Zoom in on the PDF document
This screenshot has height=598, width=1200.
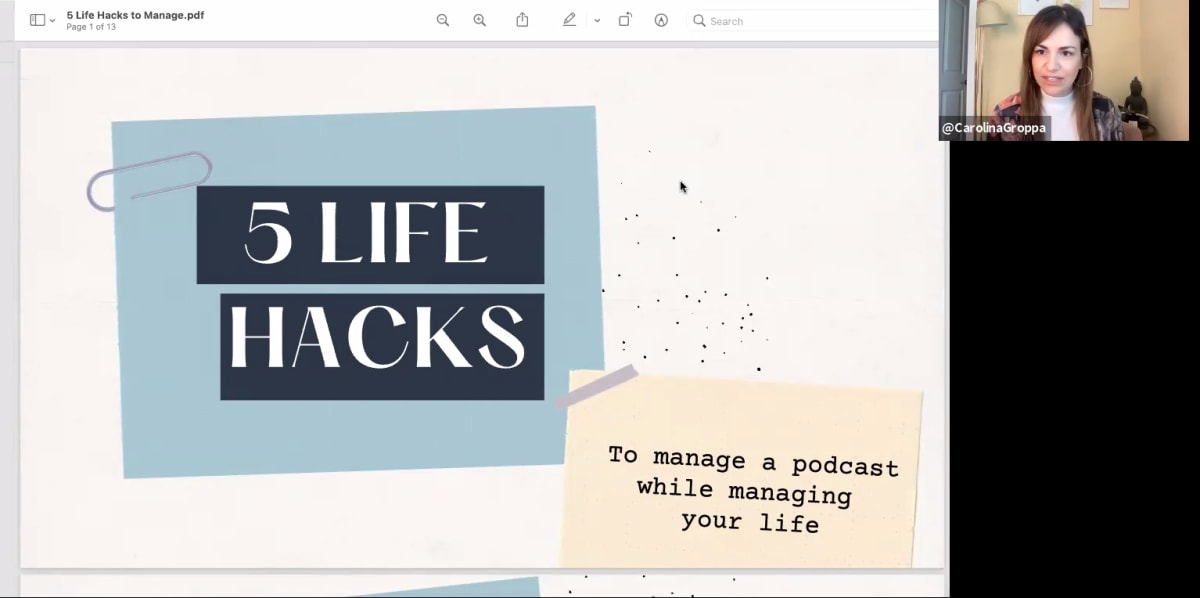click(x=480, y=20)
